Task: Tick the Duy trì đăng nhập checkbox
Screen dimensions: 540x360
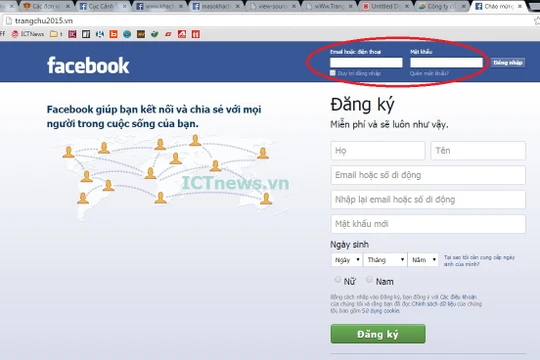Action: (x=333, y=73)
